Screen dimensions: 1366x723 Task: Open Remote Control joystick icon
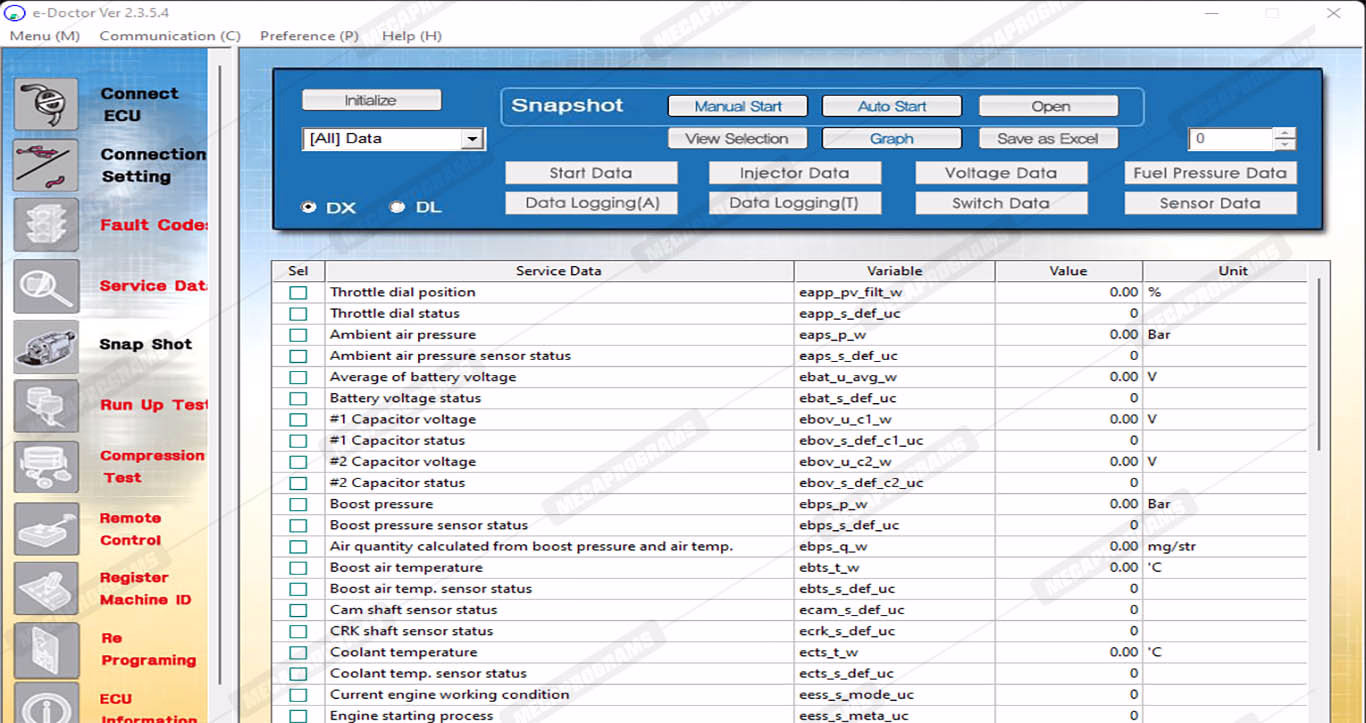point(46,529)
